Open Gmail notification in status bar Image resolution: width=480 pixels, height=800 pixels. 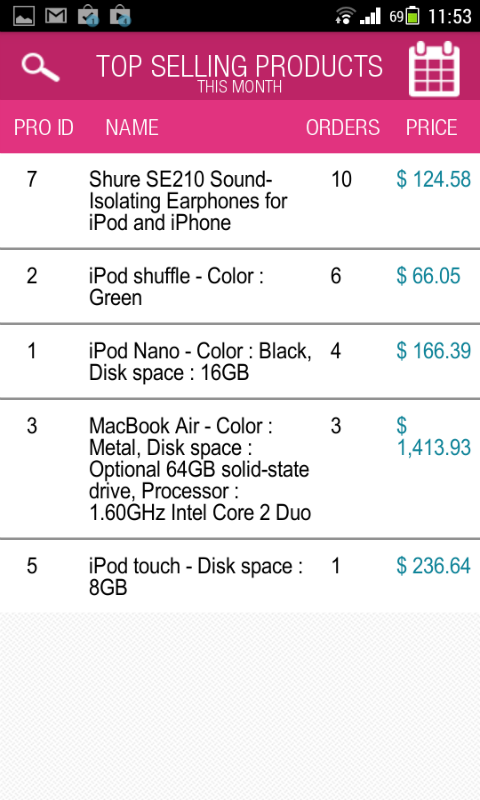[x=56, y=15]
